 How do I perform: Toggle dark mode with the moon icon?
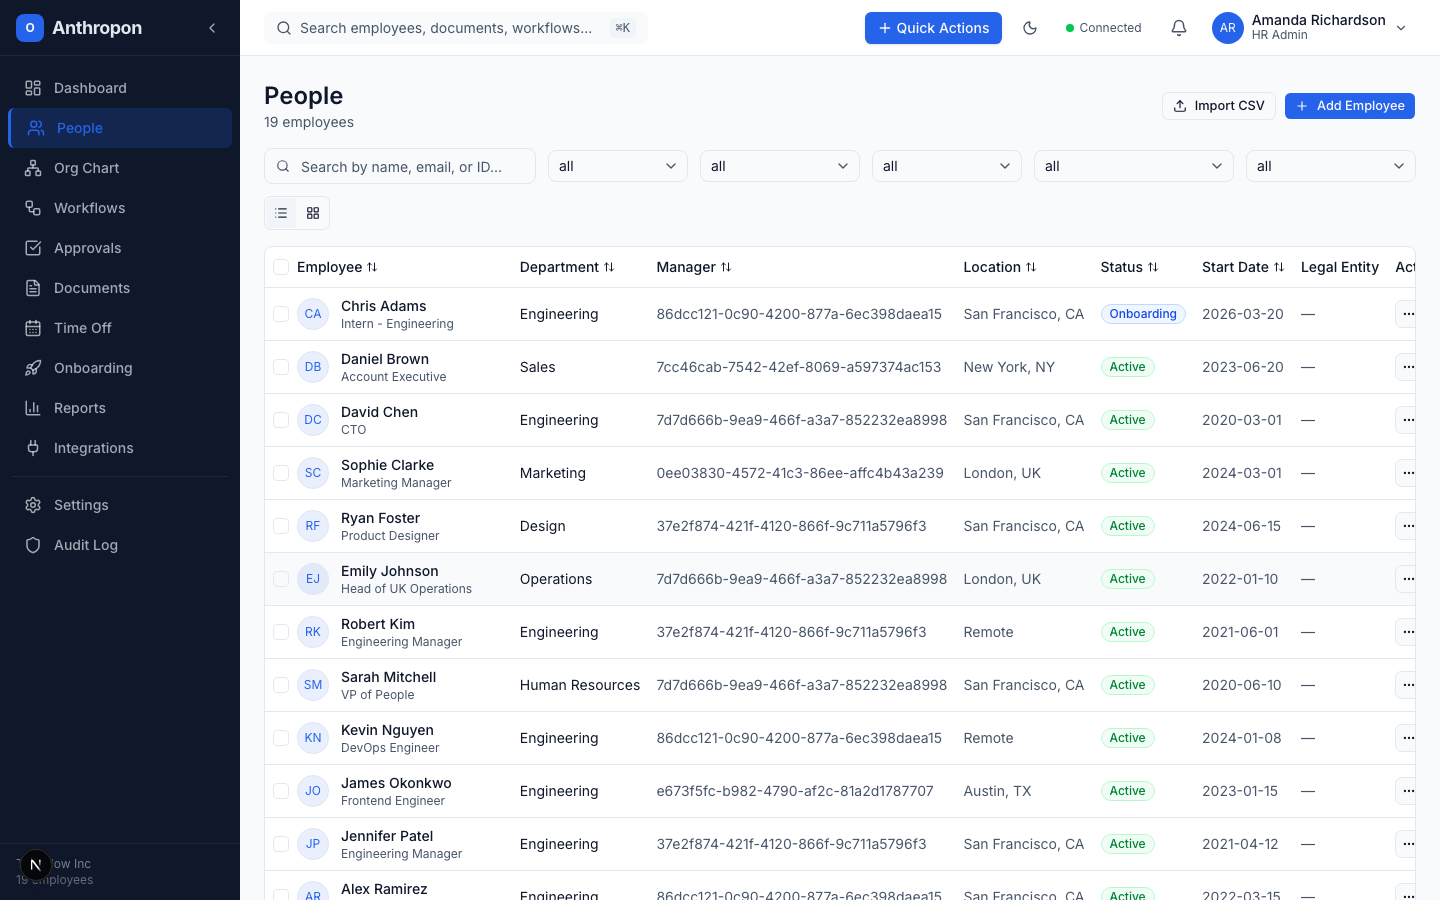coord(1030,28)
